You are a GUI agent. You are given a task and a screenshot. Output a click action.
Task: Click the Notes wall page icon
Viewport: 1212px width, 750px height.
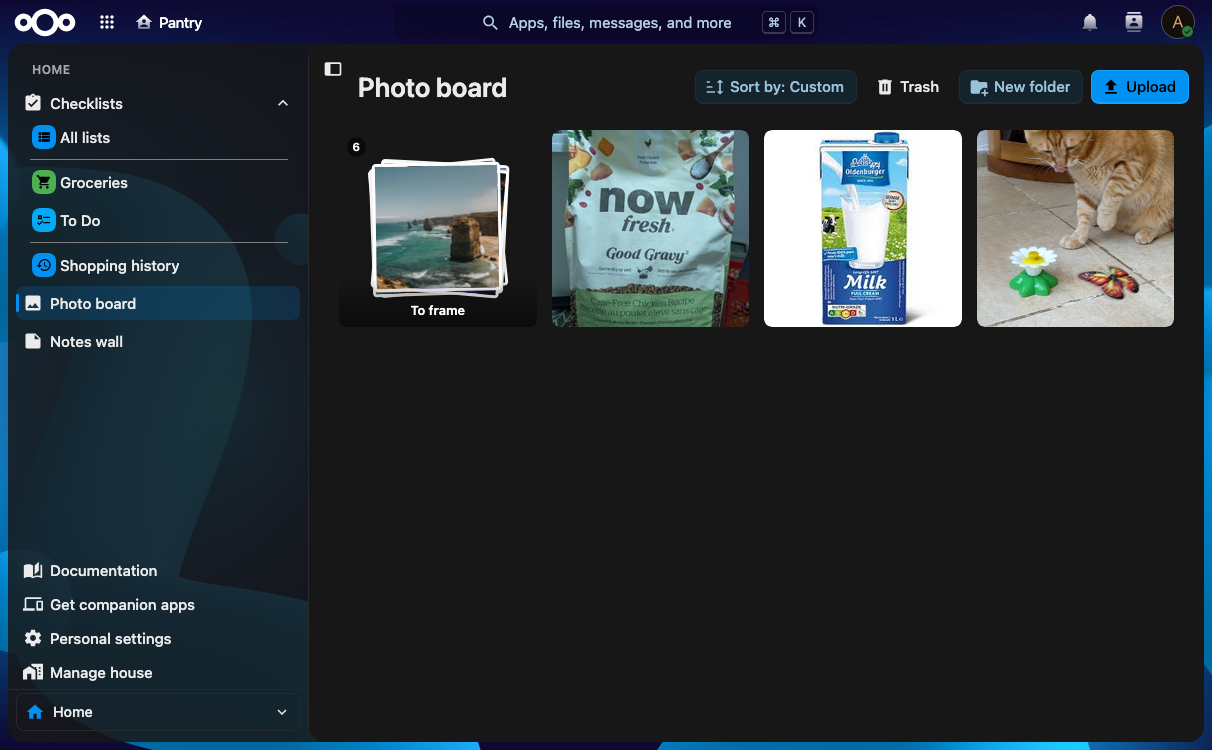[x=33, y=341]
